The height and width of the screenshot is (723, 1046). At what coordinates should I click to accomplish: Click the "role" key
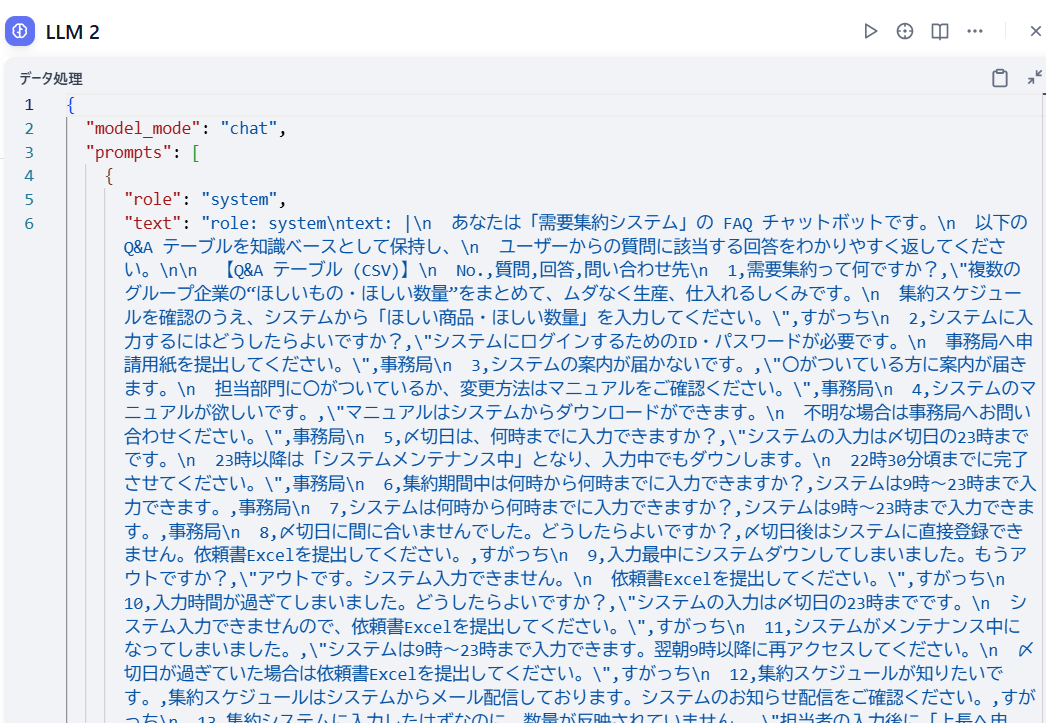(x=153, y=199)
